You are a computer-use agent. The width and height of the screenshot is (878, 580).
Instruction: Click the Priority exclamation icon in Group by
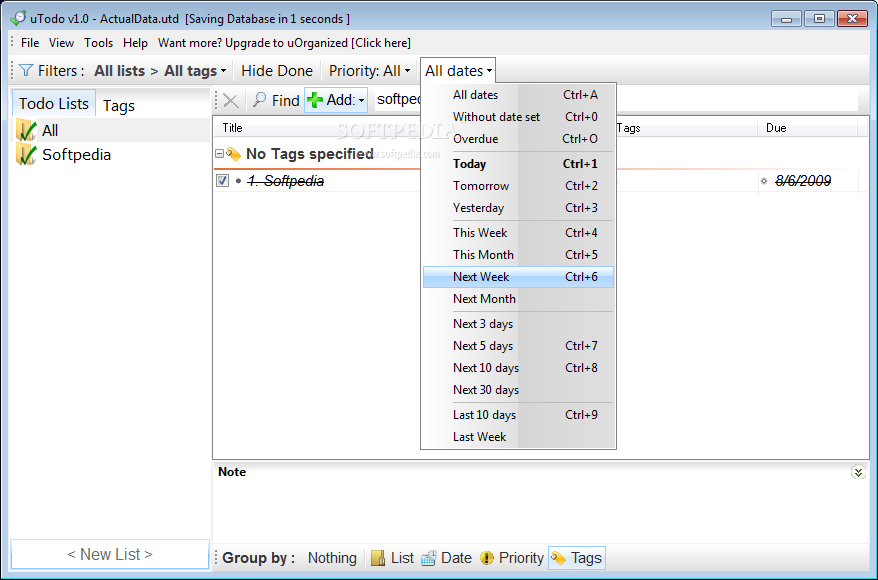pos(487,558)
